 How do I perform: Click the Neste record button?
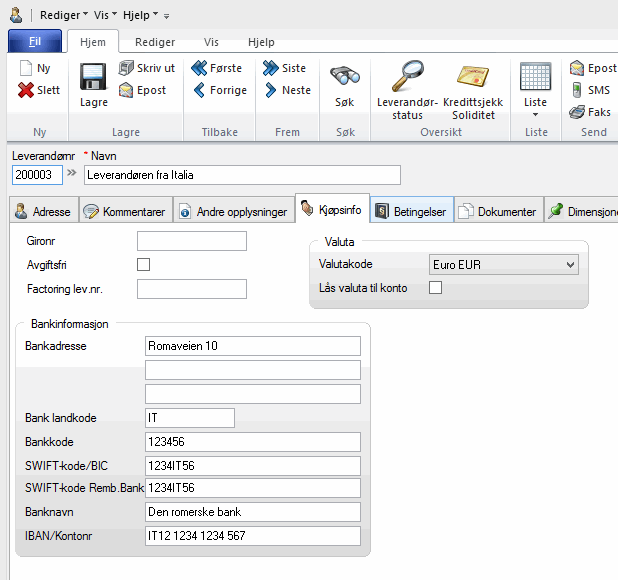pyautogui.click(x=286, y=90)
